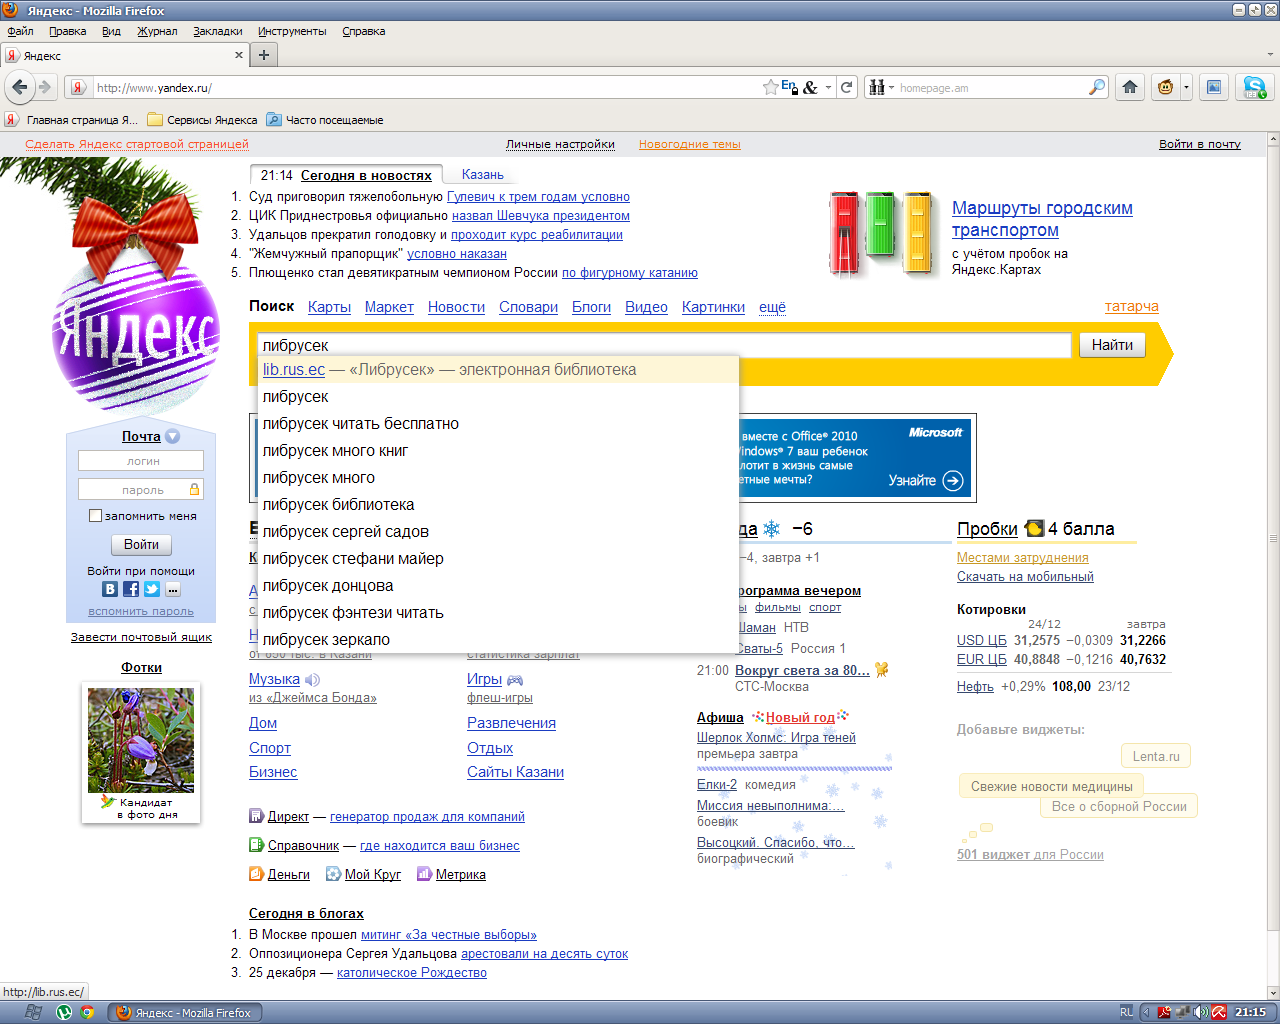Click the Yandex site icon beside the URL
The width and height of the screenshot is (1280, 1024).
(x=78, y=87)
